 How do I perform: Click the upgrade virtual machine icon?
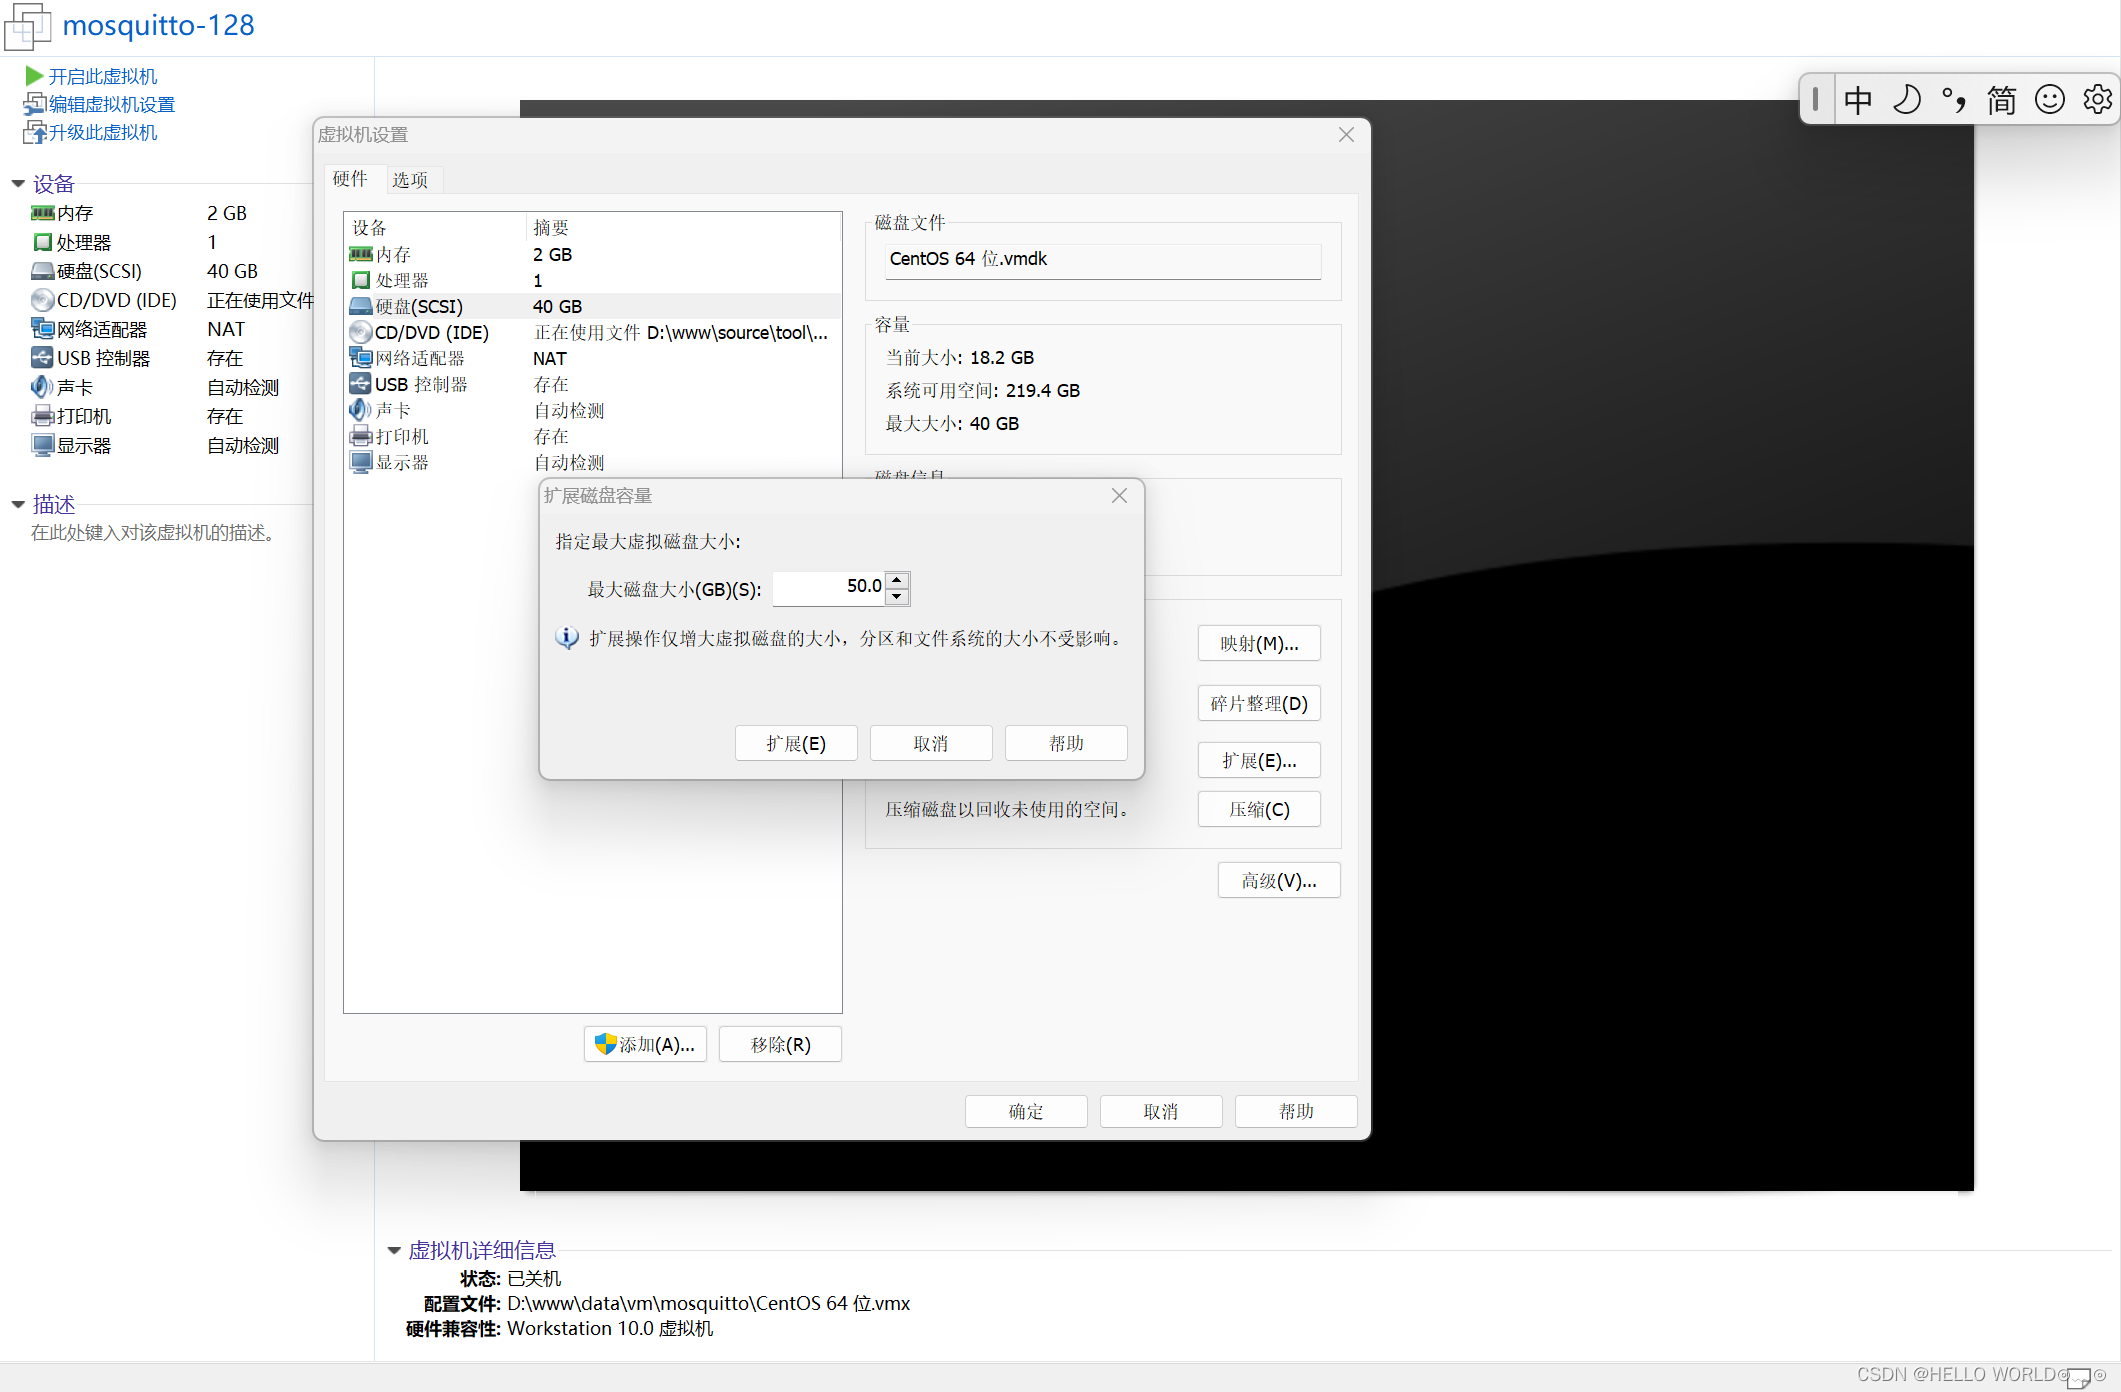pyautogui.click(x=34, y=132)
